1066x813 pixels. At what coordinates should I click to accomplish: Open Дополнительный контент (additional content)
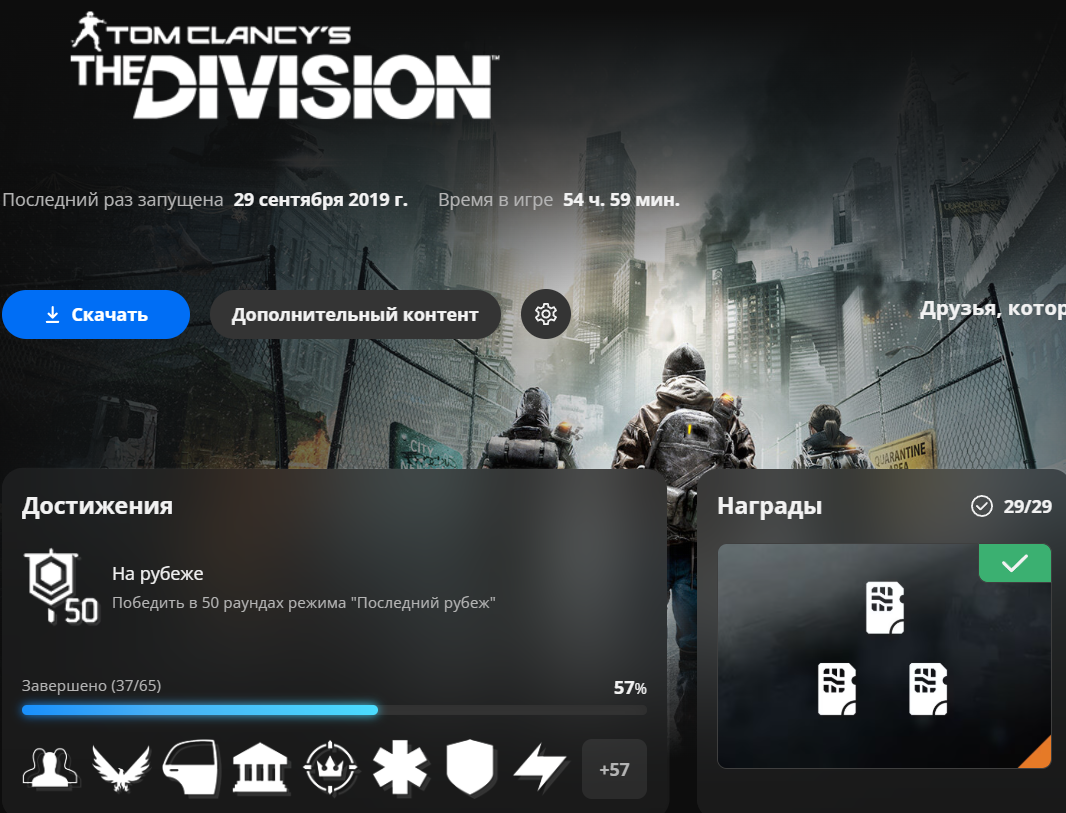[355, 314]
